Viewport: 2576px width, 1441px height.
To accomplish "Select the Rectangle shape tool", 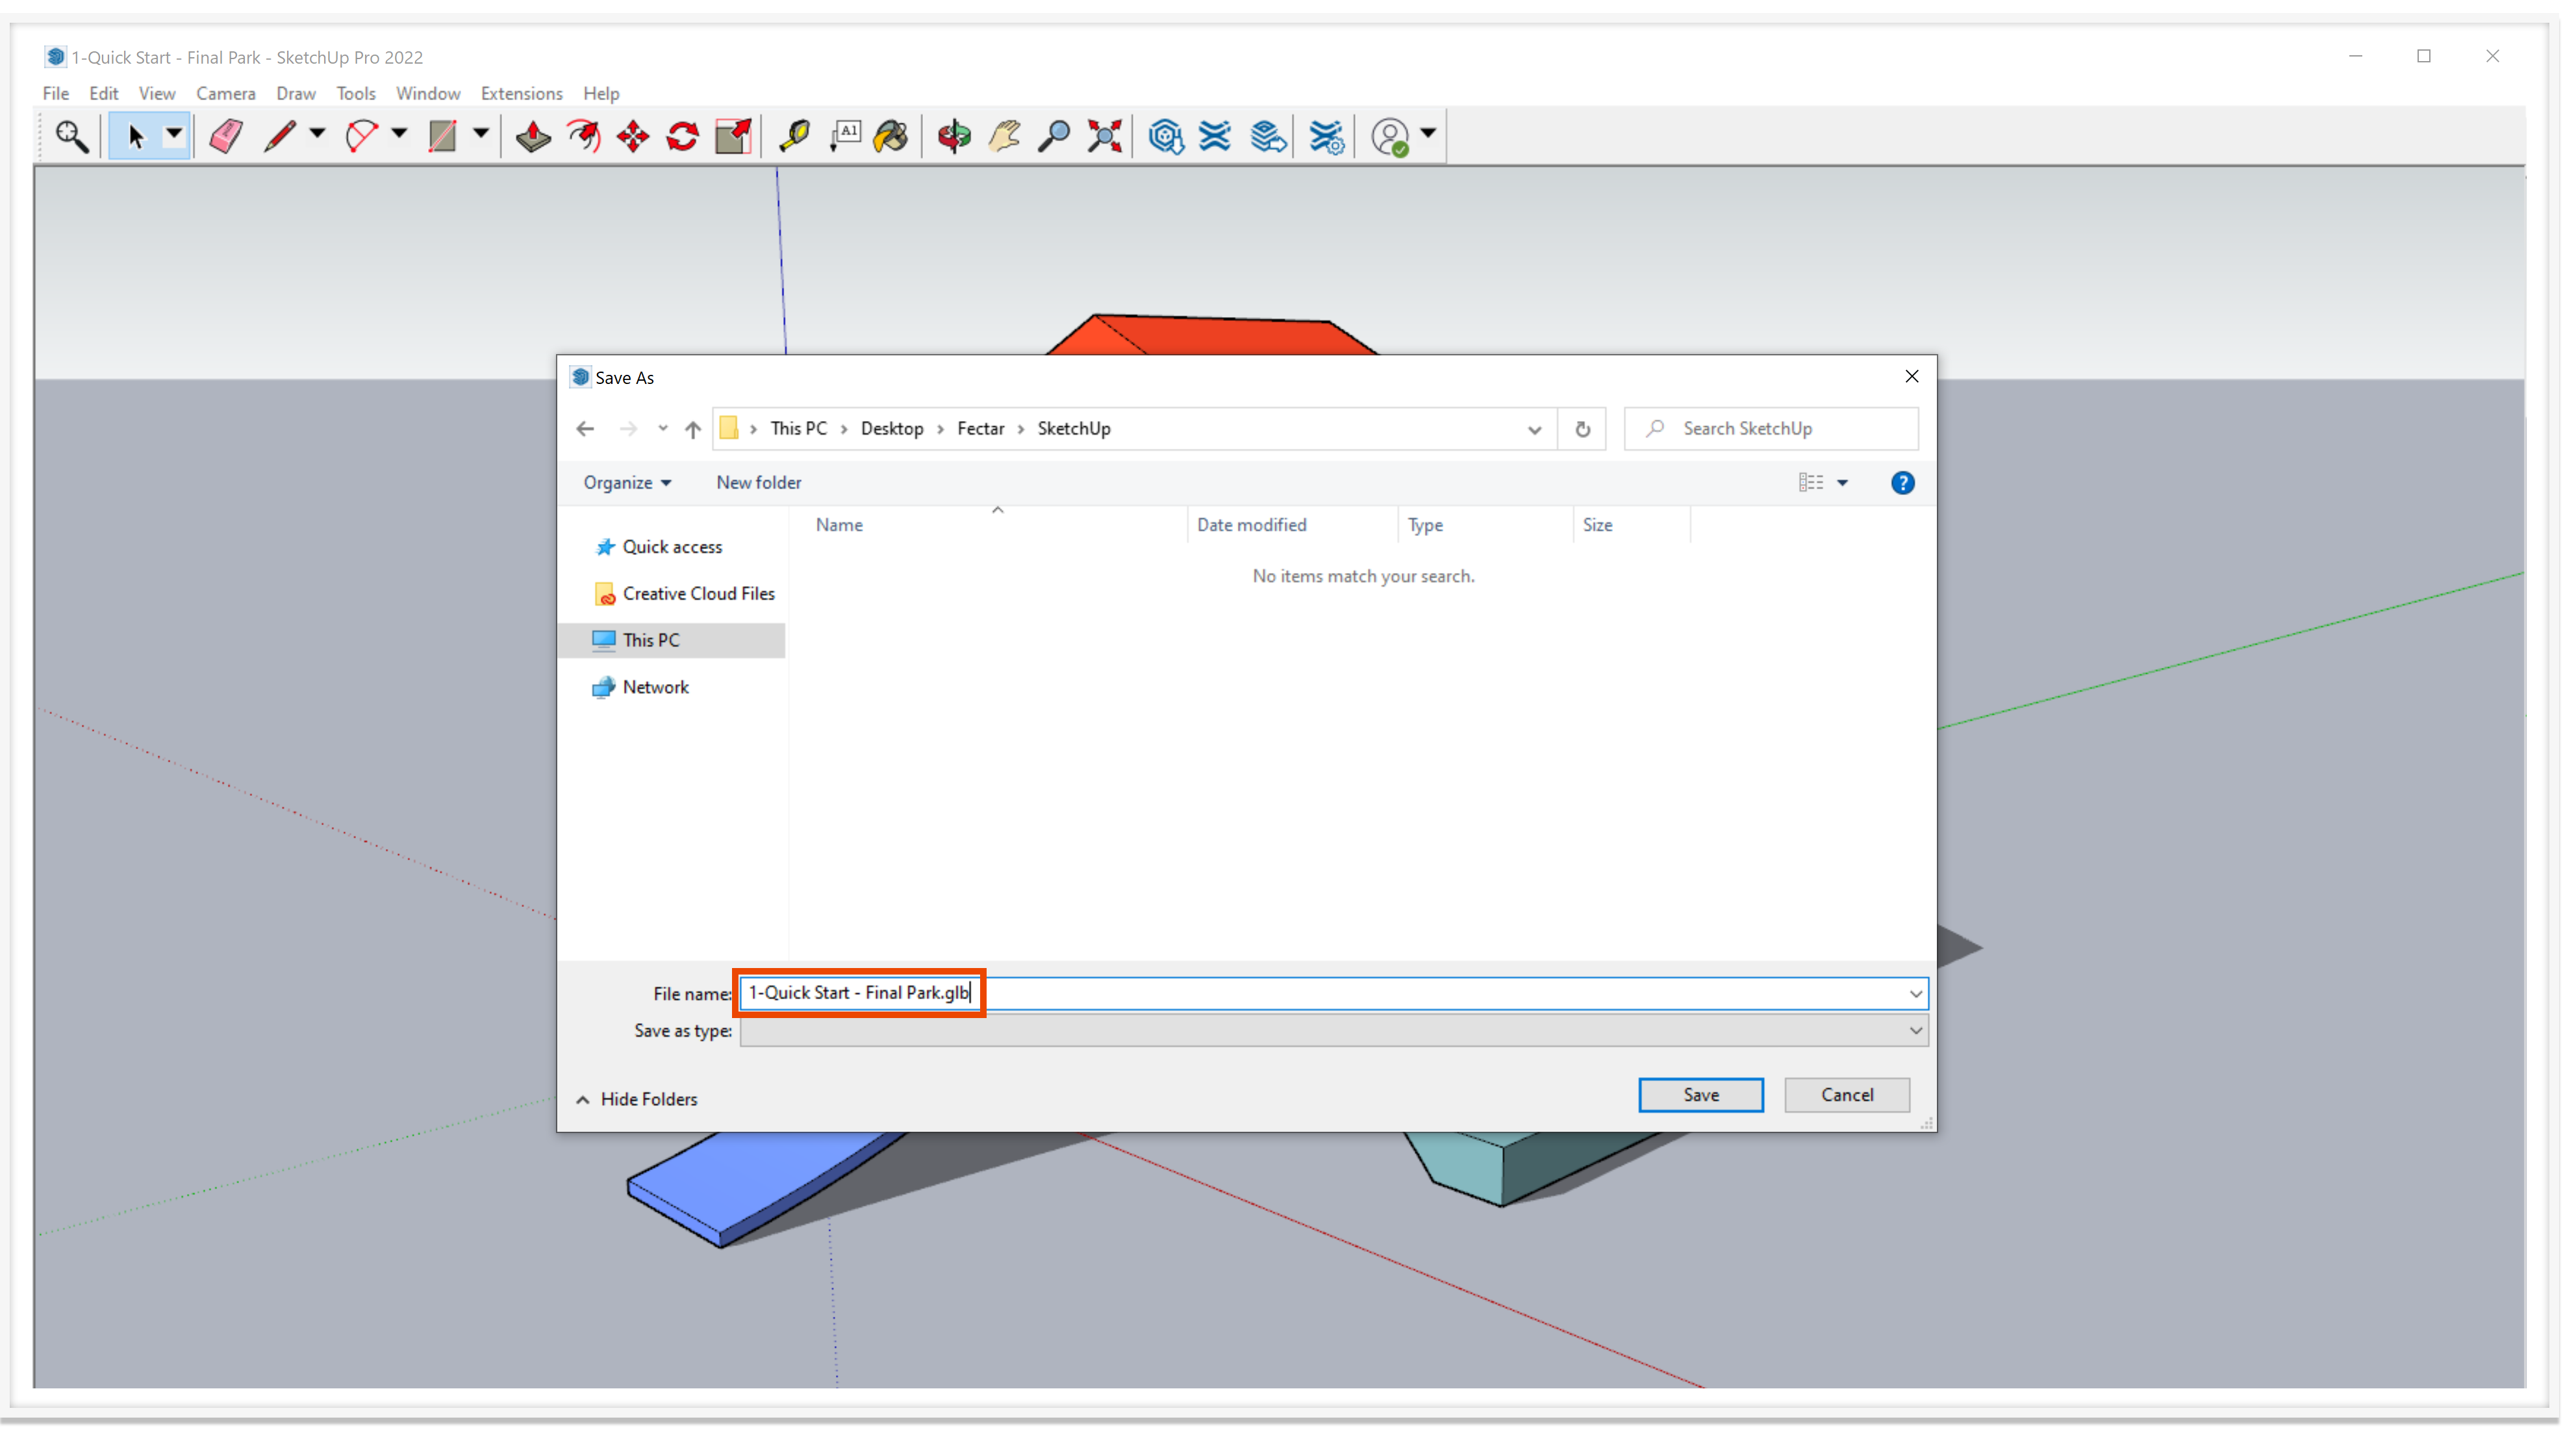I will coord(442,136).
